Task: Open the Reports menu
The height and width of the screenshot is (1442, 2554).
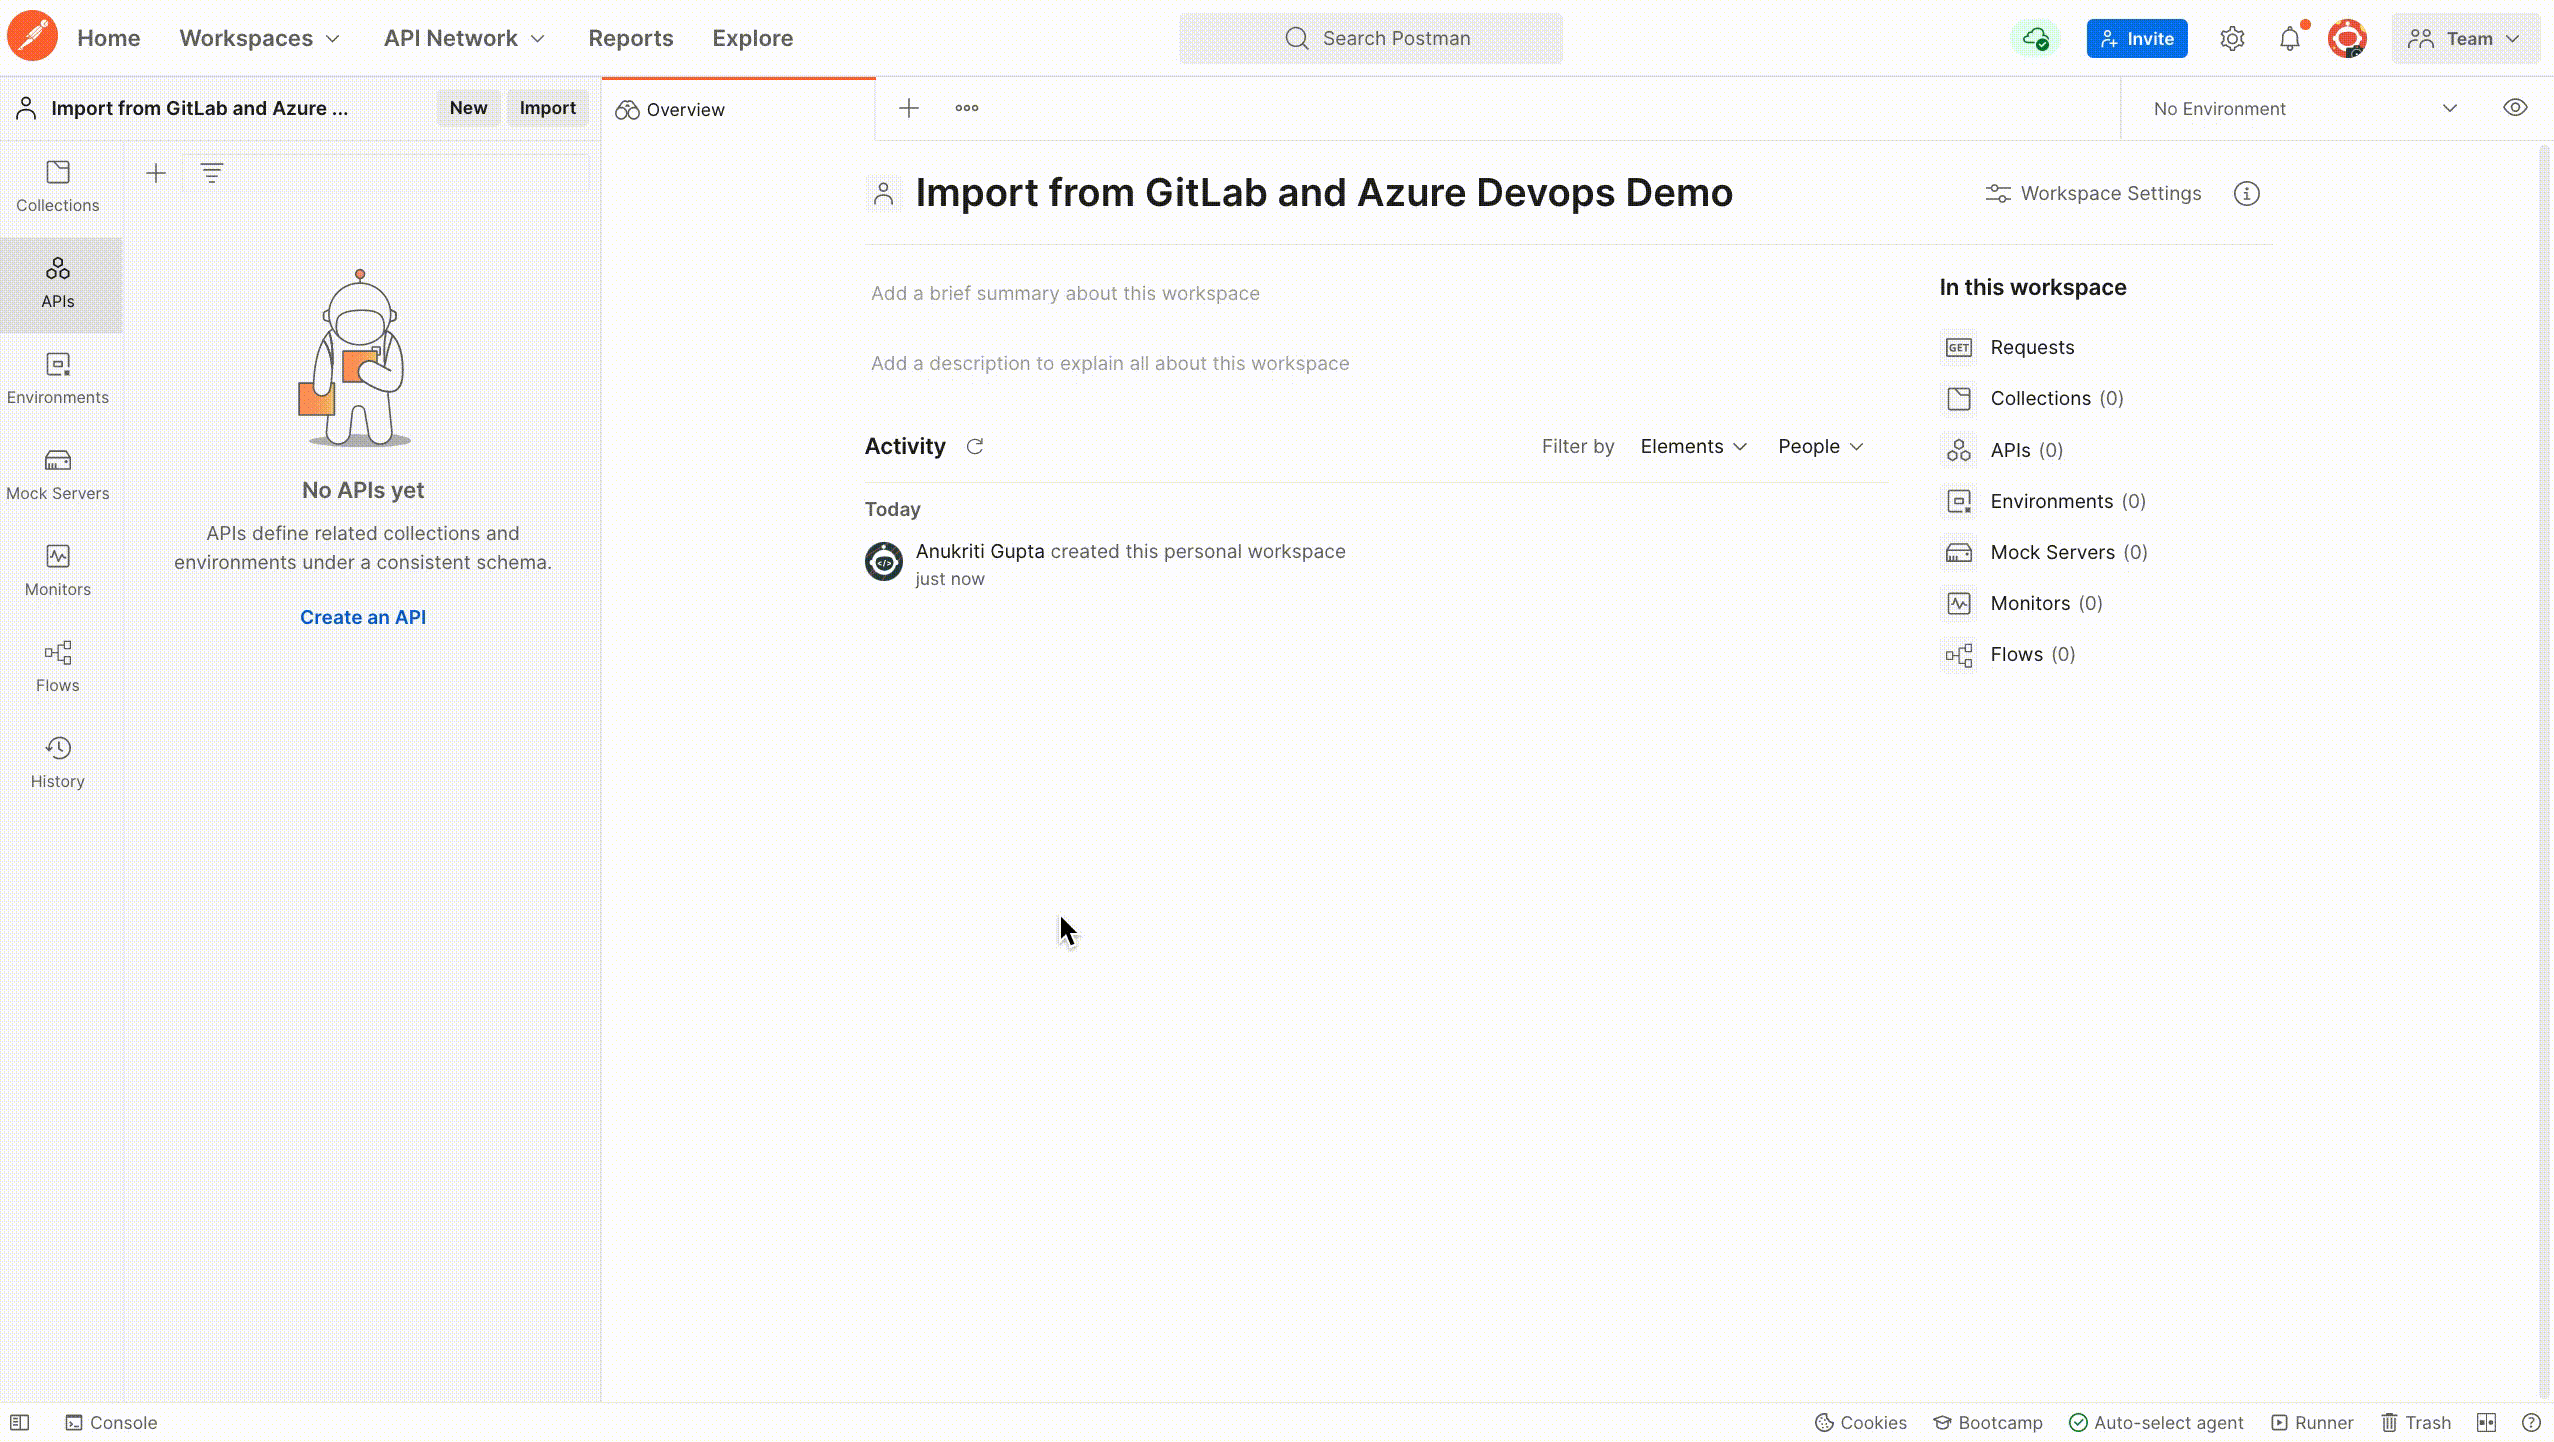Action: [x=630, y=38]
